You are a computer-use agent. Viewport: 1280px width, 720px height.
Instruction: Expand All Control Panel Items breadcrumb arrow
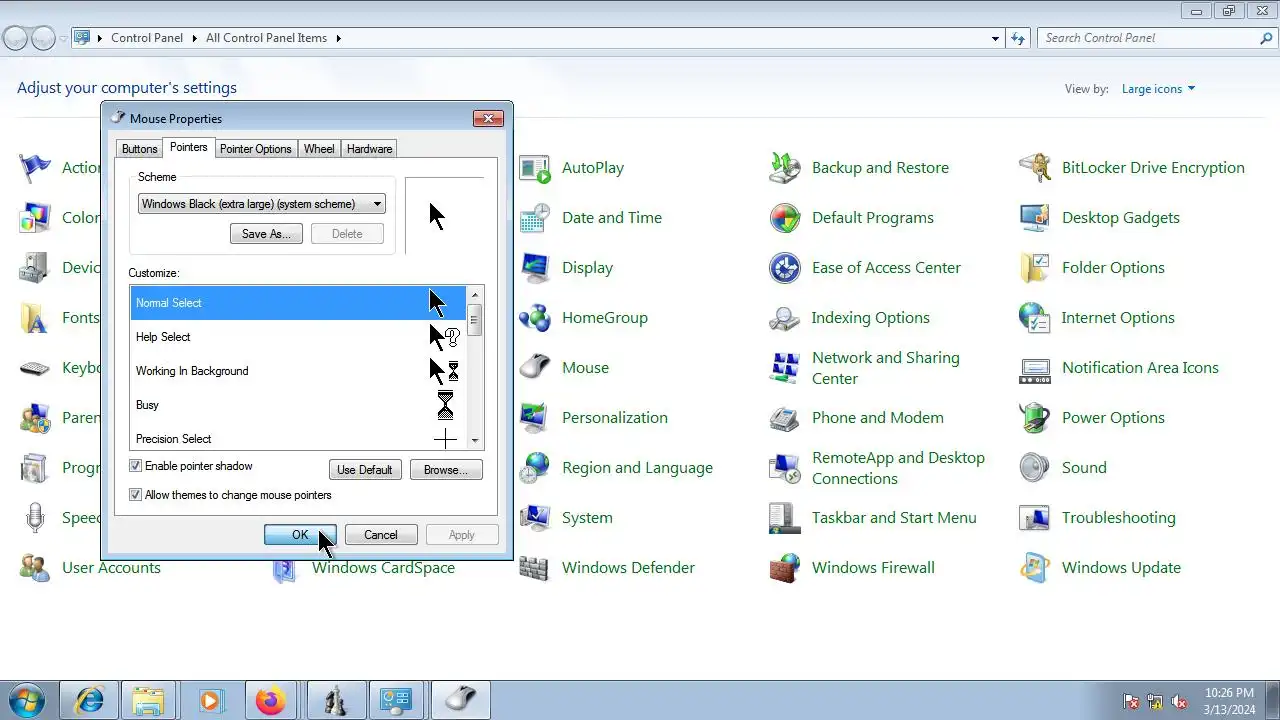338,38
